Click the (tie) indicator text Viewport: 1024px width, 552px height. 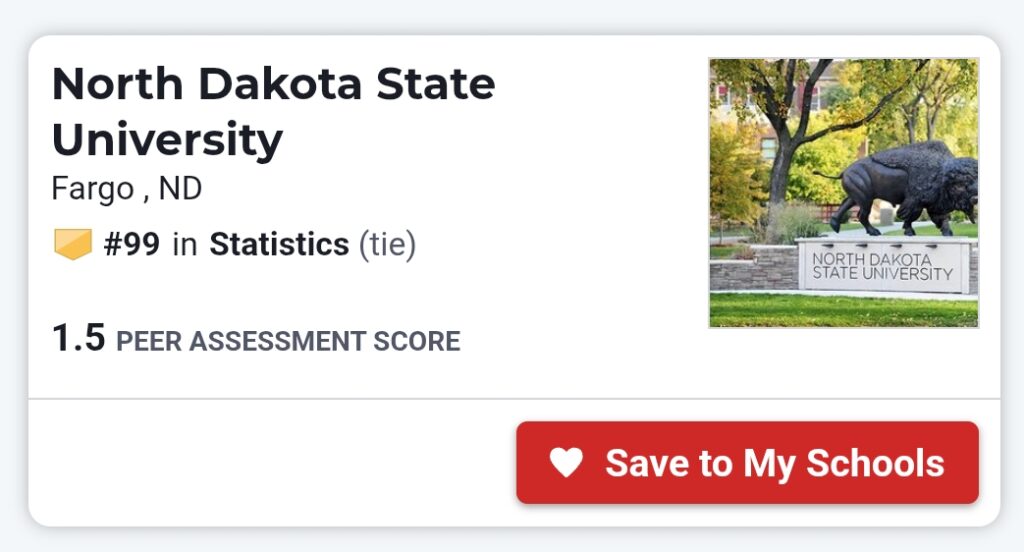(x=387, y=244)
